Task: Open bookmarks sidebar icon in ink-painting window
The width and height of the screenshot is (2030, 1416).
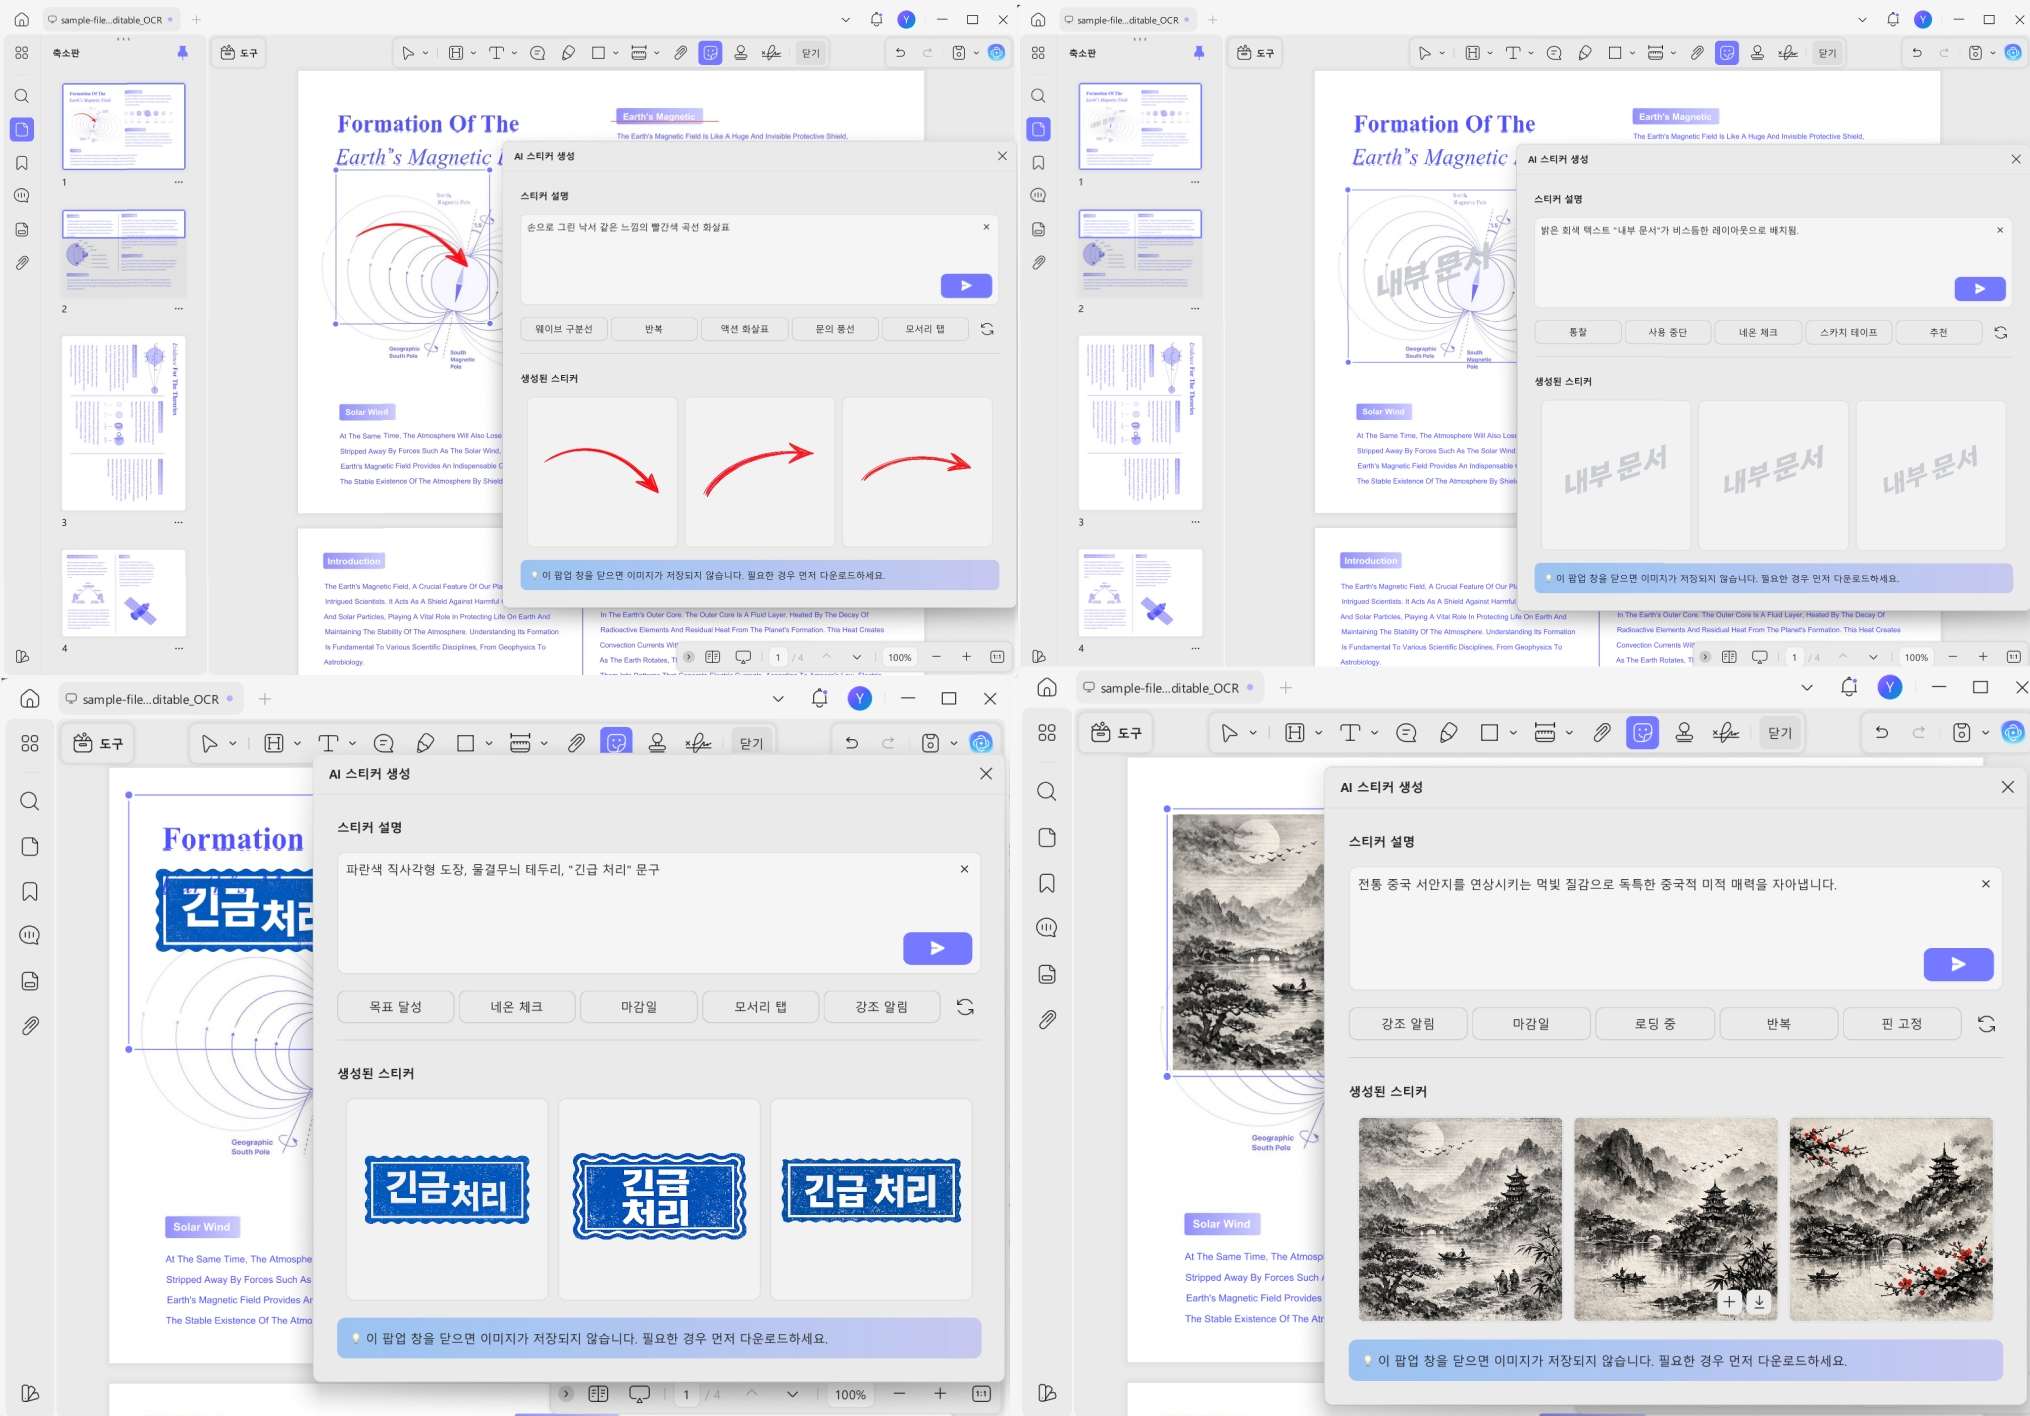Action: (x=1047, y=883)
